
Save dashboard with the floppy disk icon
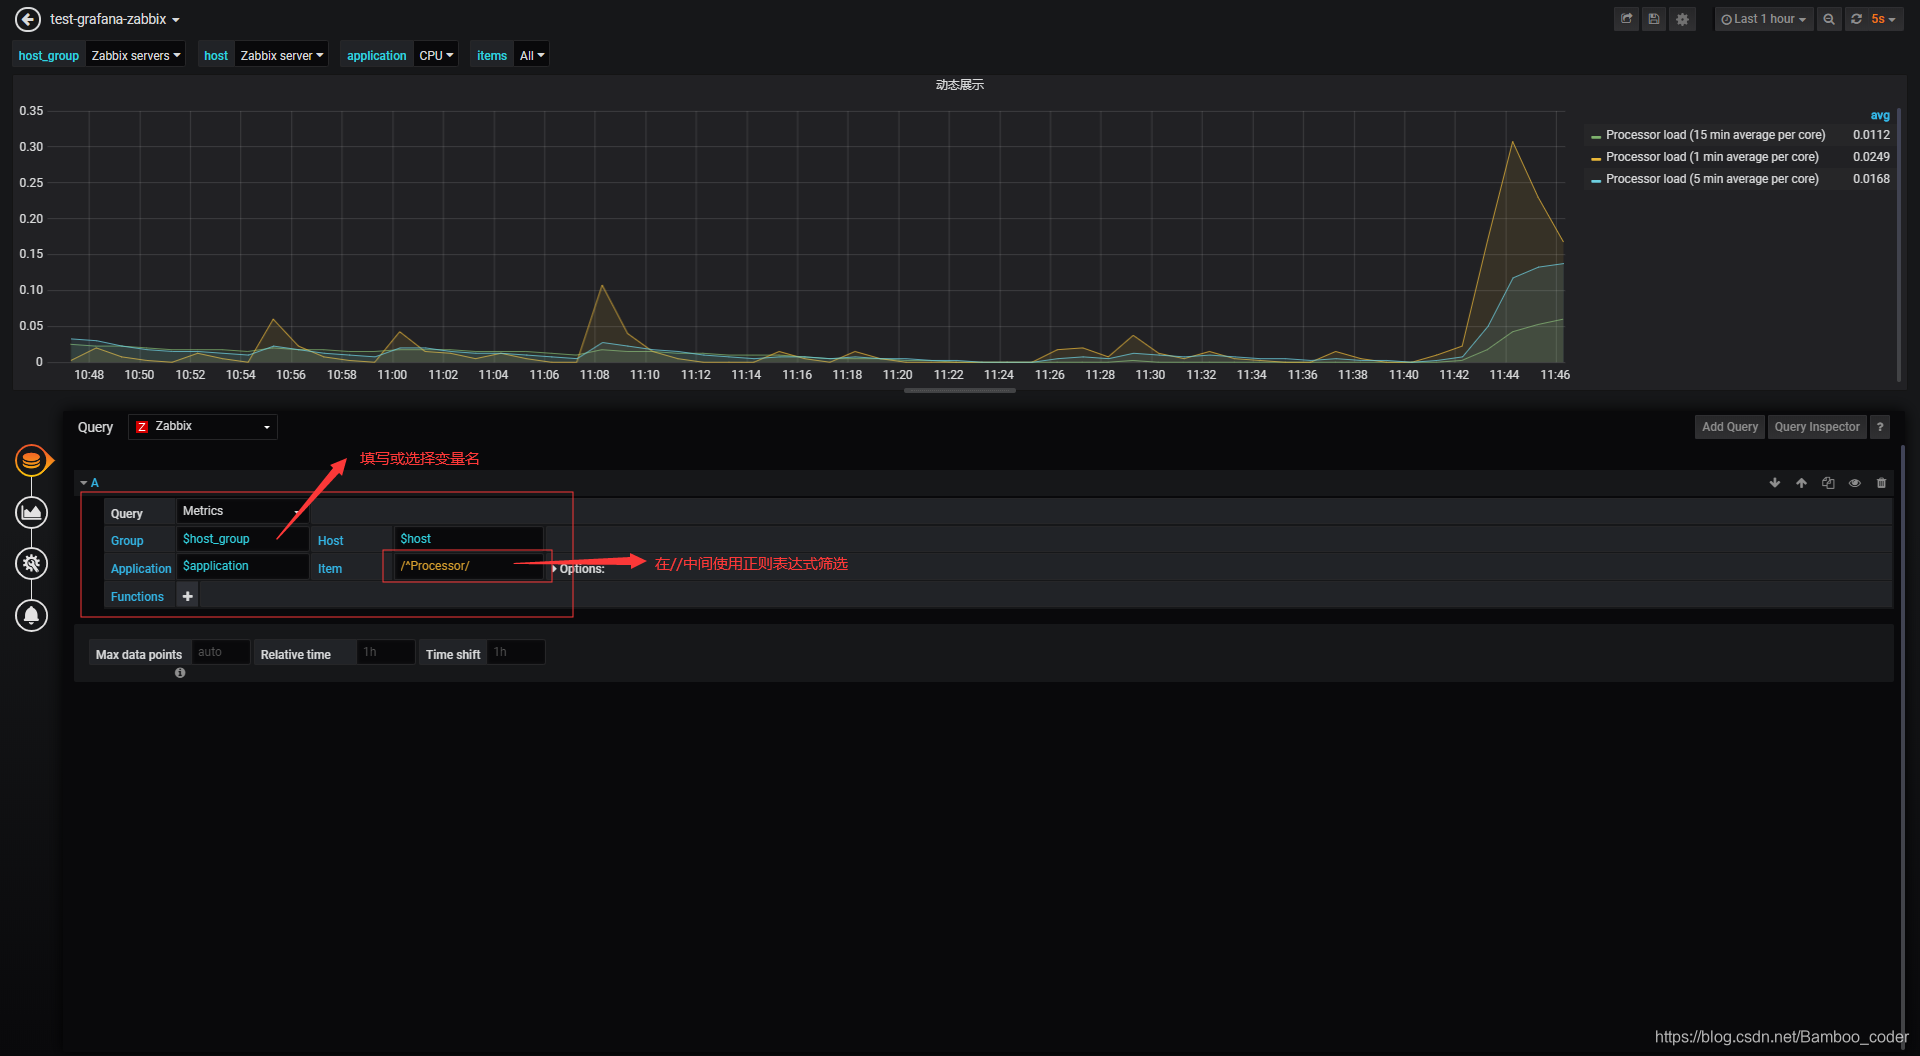coord(1654,19)
